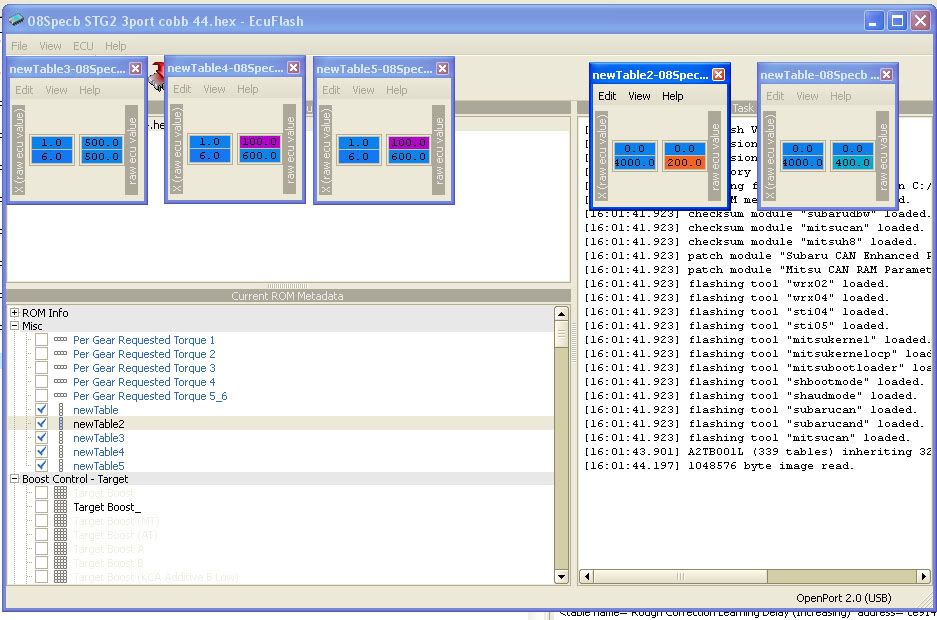
Task: Click scroll down arrow of ROM Metadata list
Action: pyautogui.click(x=561, y=577)
